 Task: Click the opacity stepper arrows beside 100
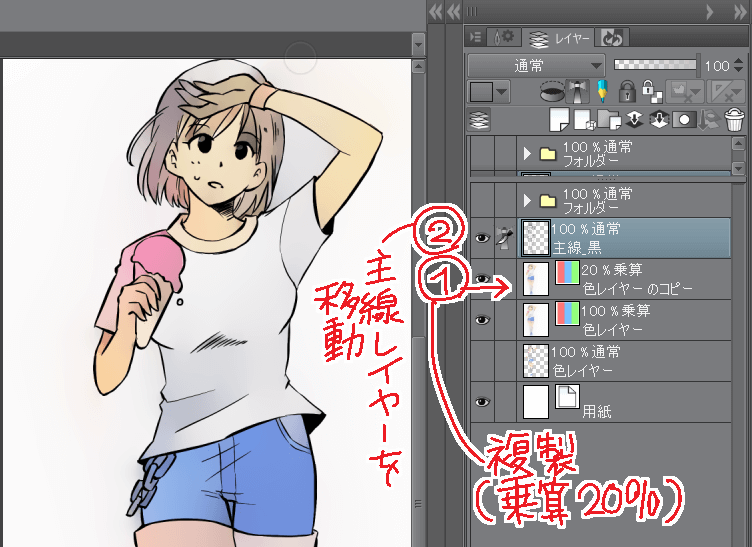point(739,65)
